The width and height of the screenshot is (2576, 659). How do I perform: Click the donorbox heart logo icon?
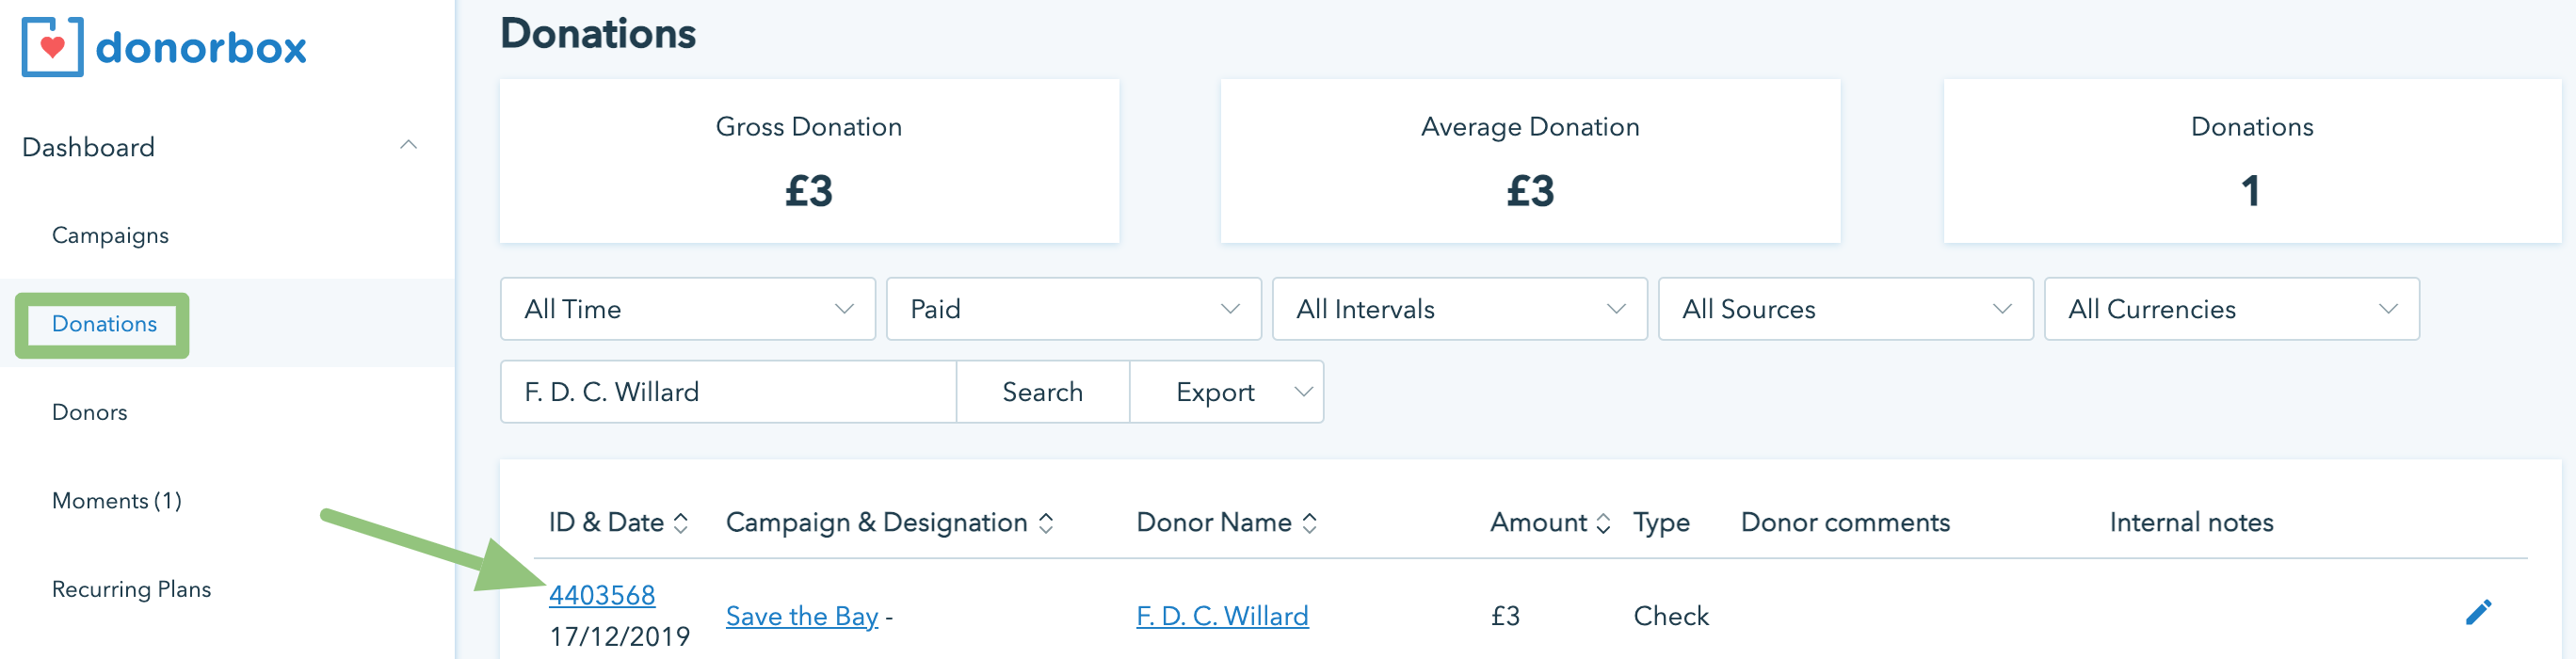[x=52, y=47]
